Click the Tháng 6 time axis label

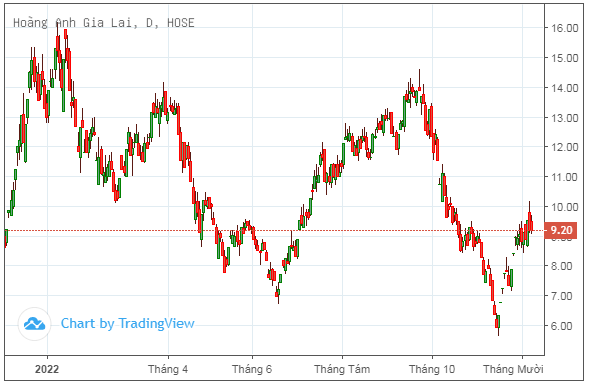pyautogui.click(x=252, y=369)
